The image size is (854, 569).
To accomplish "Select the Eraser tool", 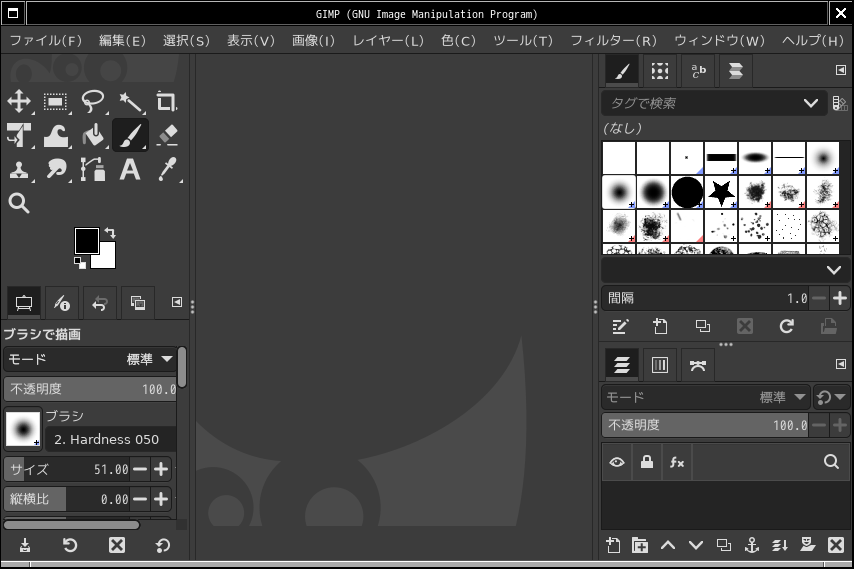I will tap(167, 135).
